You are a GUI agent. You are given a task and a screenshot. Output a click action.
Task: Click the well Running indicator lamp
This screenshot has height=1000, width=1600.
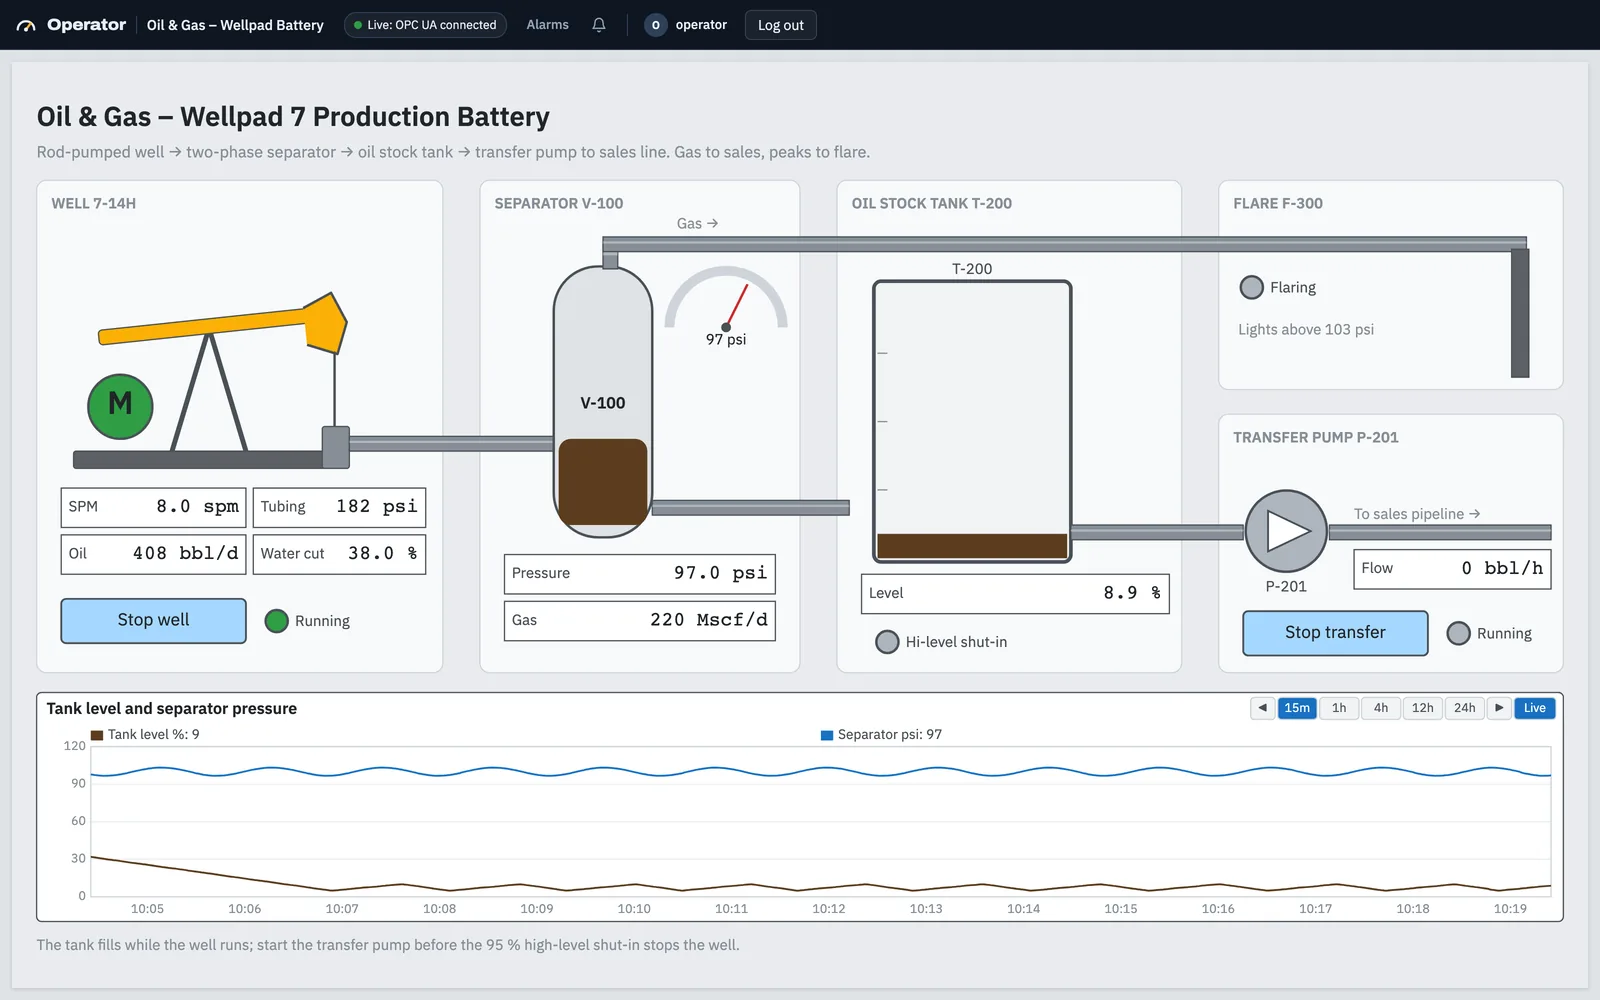tap(277, 621)
